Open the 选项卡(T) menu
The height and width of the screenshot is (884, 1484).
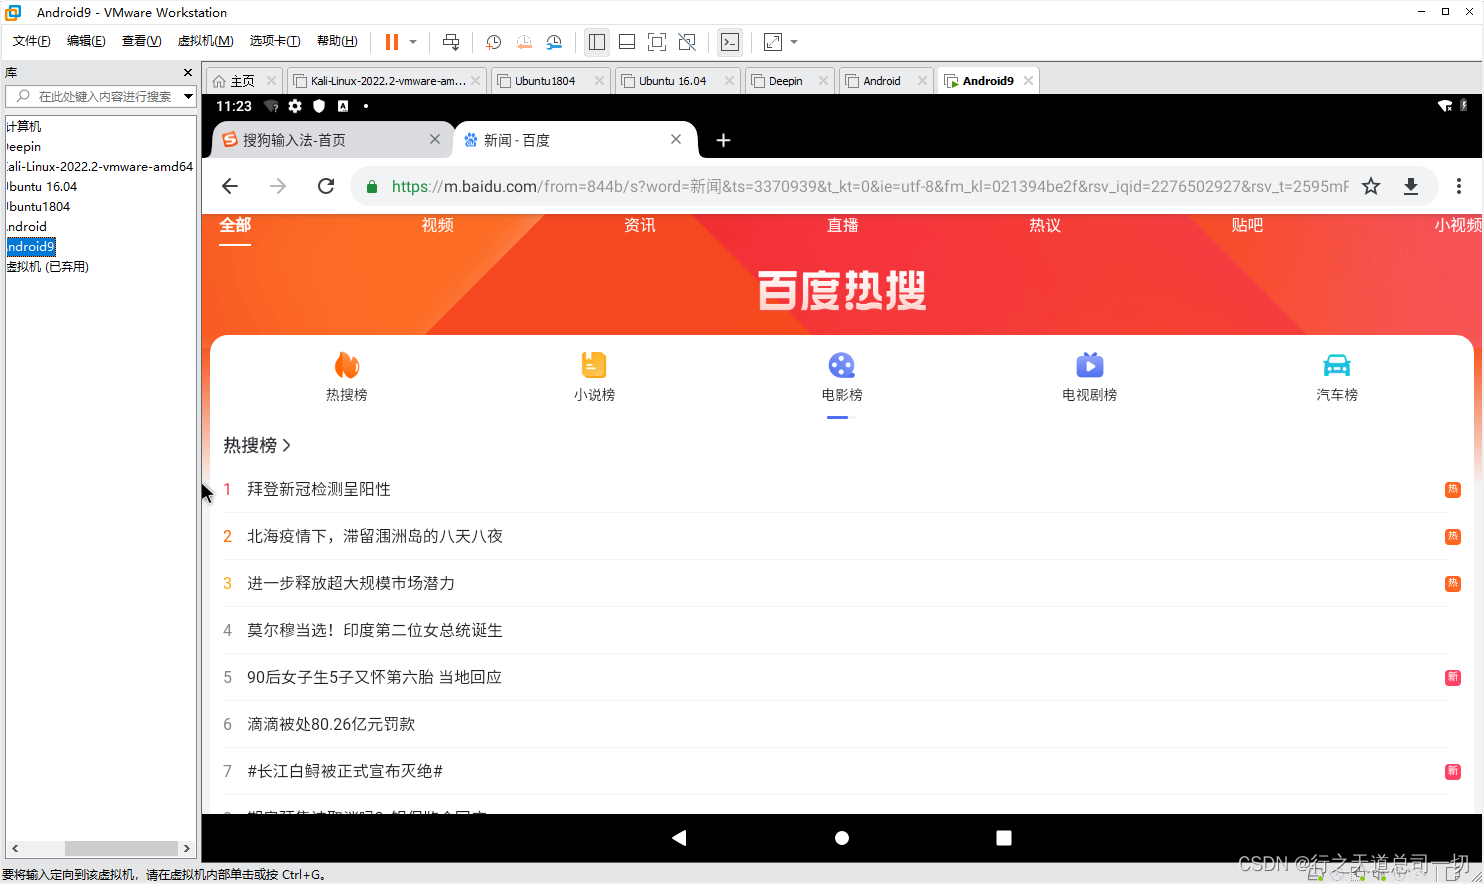tap(275, 41)
